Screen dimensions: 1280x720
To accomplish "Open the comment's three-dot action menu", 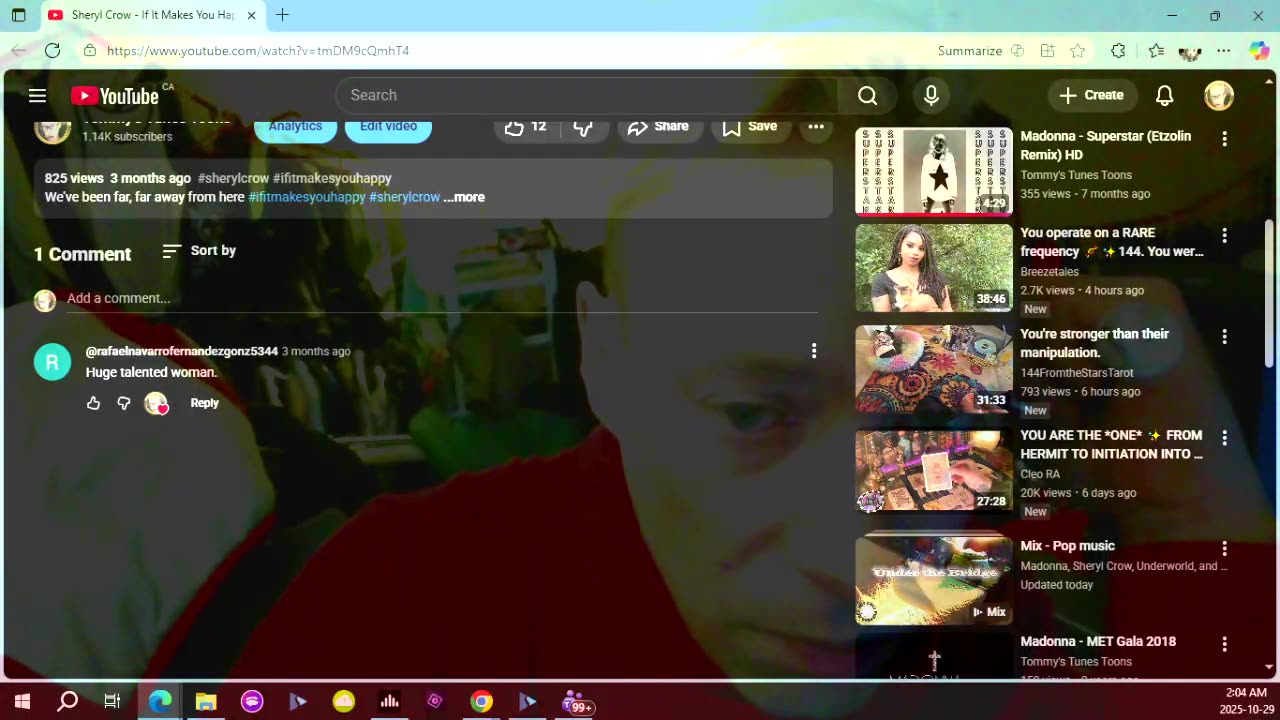I will [x=814, y=350].
